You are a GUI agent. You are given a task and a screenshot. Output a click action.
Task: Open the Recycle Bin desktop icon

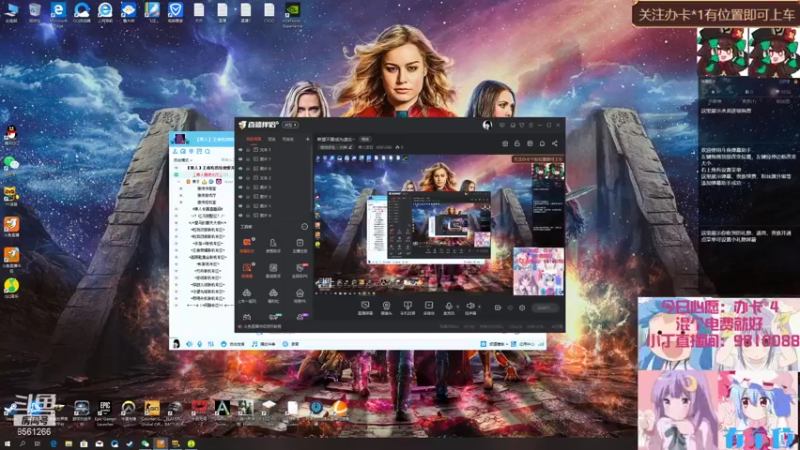pos(35,11)
